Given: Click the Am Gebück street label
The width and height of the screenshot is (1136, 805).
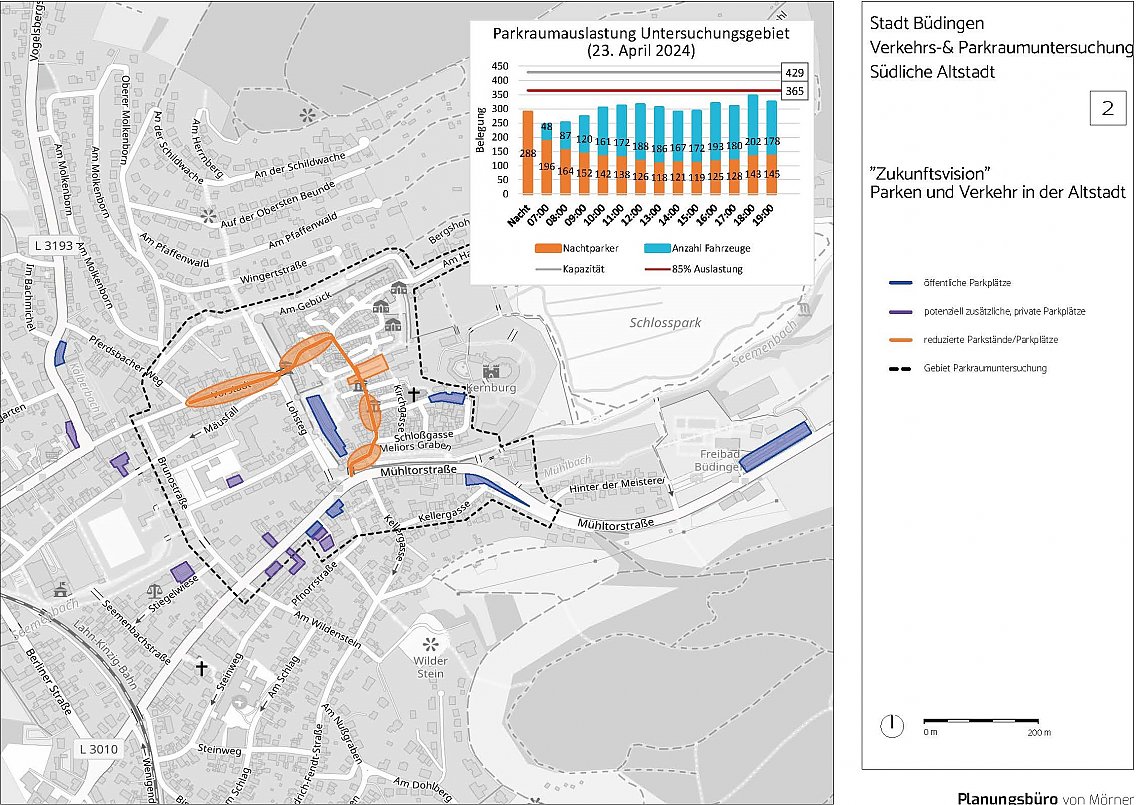Looking at the screenshot, I should (304, 304).
